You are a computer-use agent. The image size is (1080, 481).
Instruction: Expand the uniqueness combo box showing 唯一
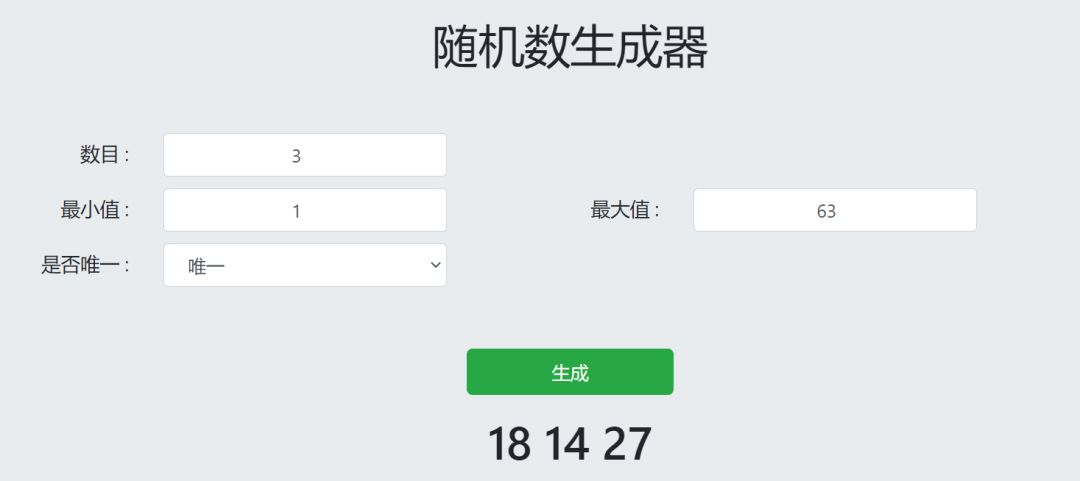[304, 265]
